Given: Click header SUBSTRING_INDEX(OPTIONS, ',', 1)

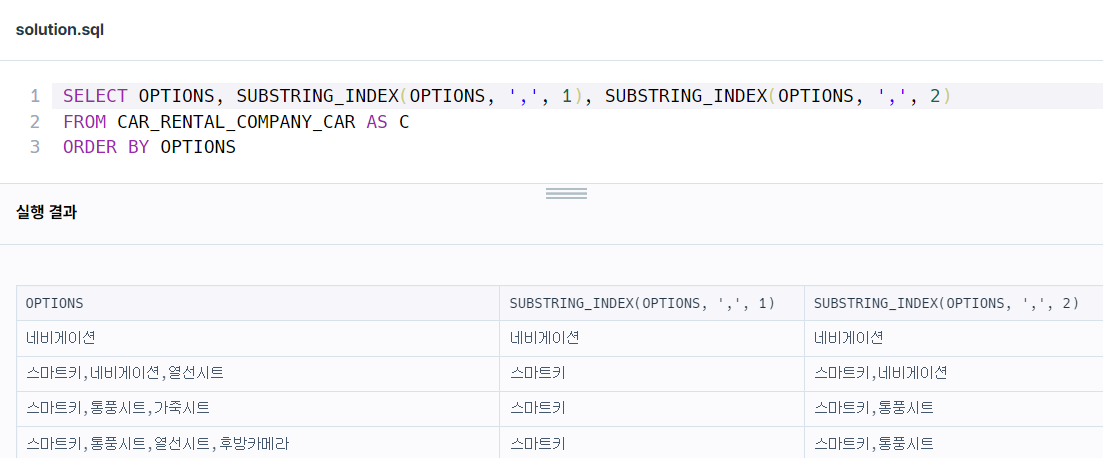Looking at the screenshot, I should point(652,303).
